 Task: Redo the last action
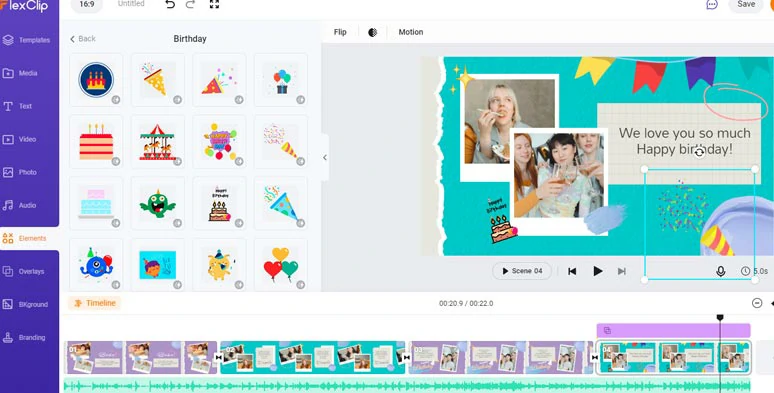(x=190, y=4)
